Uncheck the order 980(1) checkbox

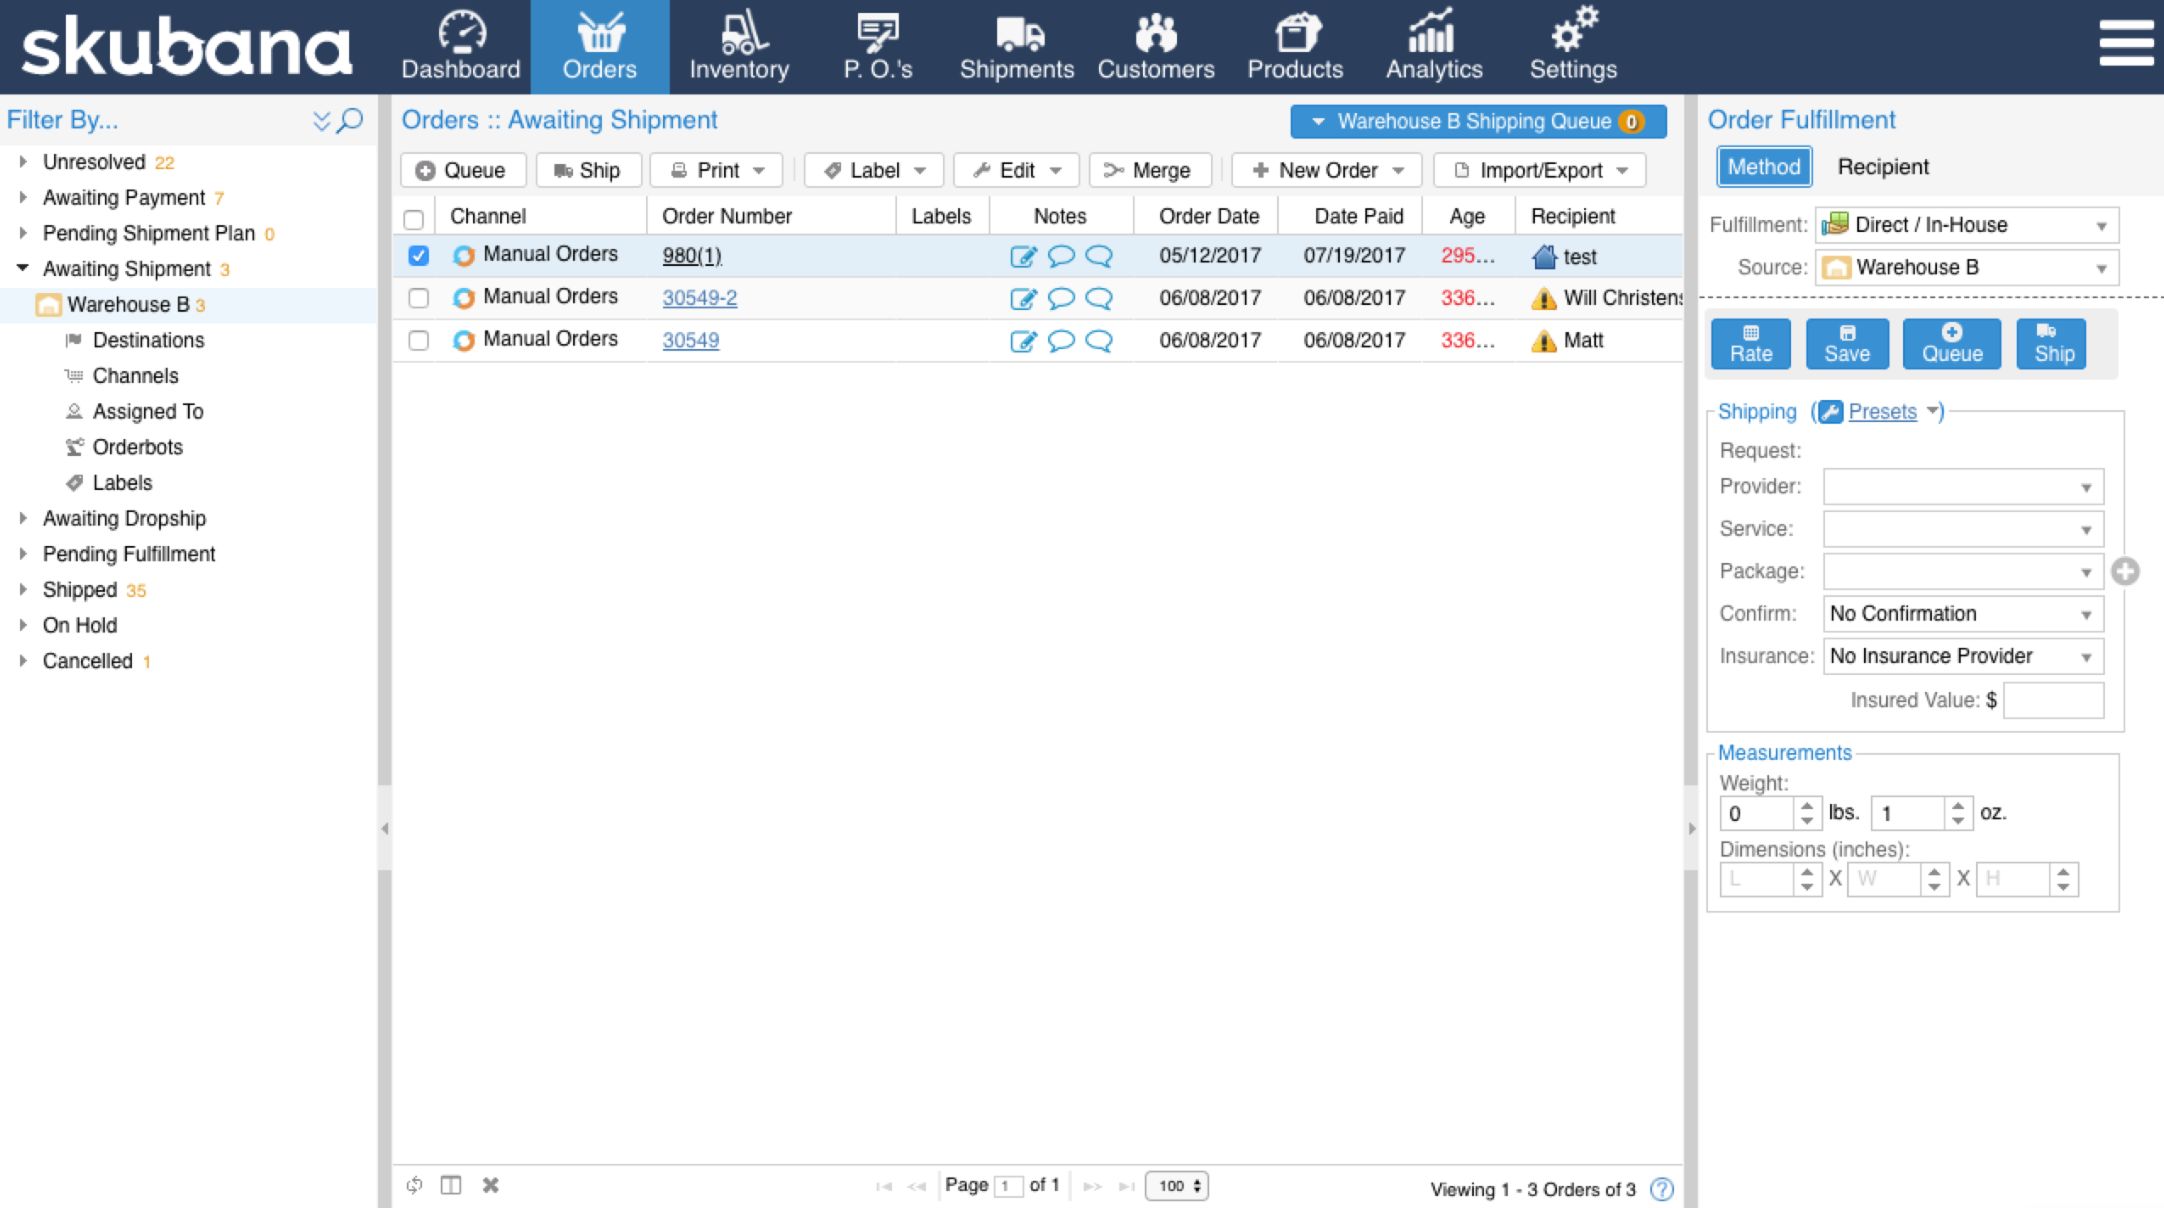coord(418,256)
